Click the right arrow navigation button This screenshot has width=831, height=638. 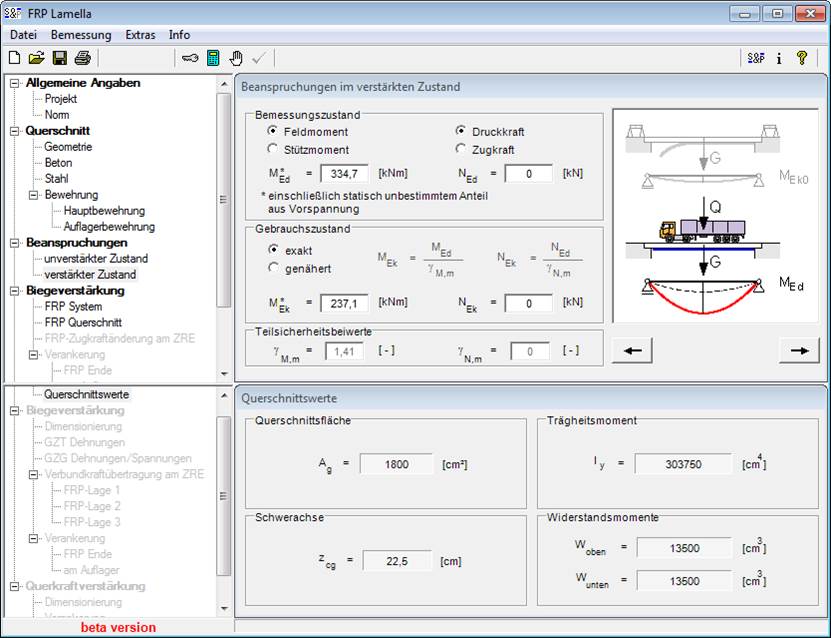click(797, 350)
